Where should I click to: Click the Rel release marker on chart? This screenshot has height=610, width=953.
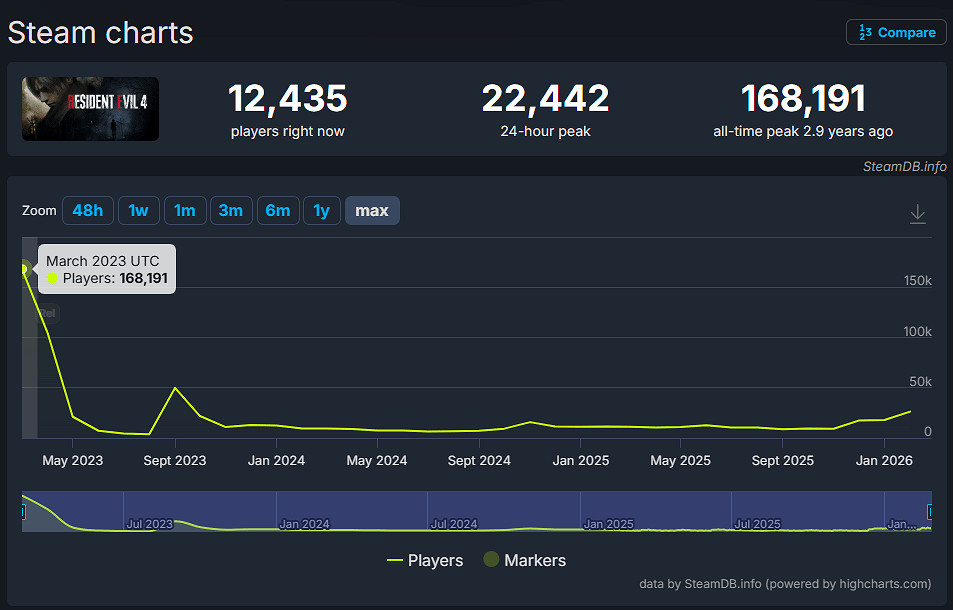pos(47,313)
